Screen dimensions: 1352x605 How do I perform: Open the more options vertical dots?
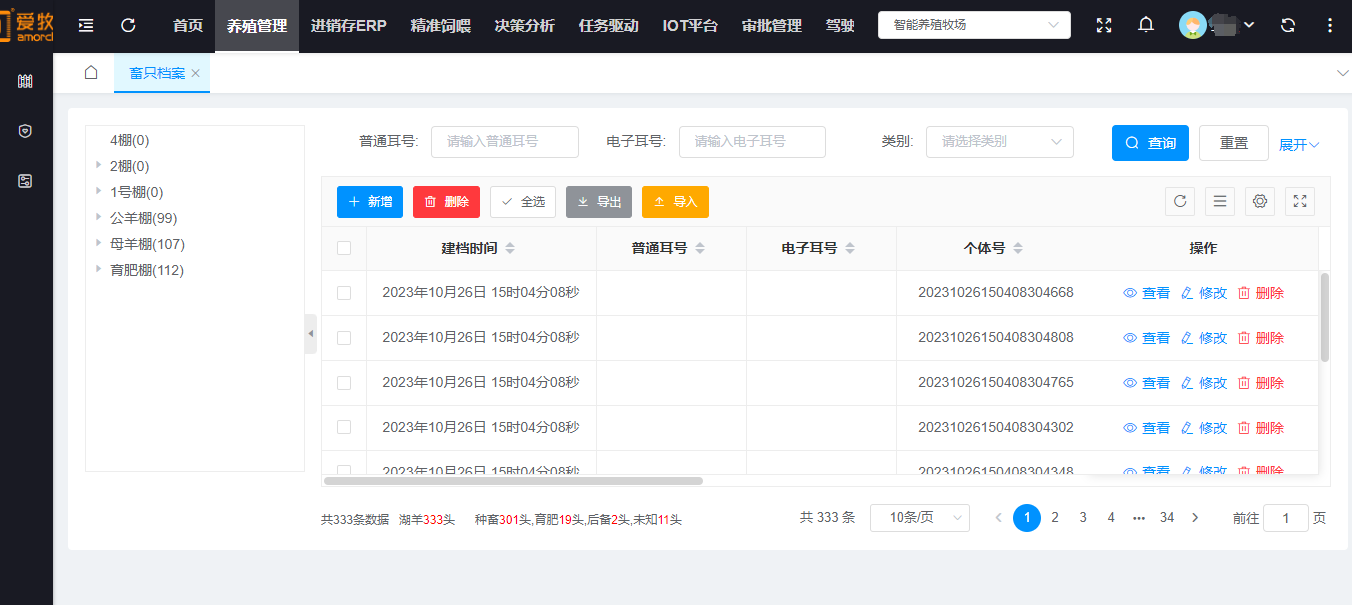[x=1328, y=26]
